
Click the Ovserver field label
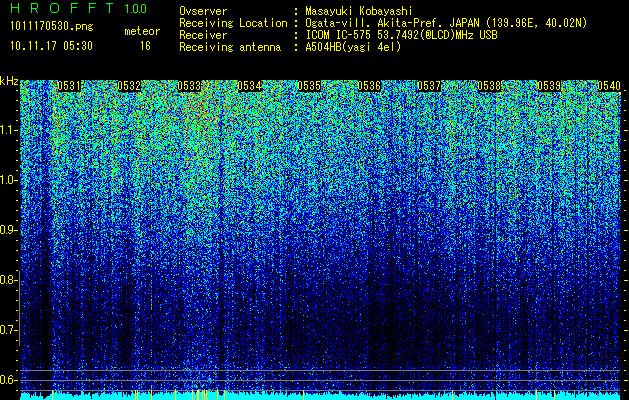[203, 11]
